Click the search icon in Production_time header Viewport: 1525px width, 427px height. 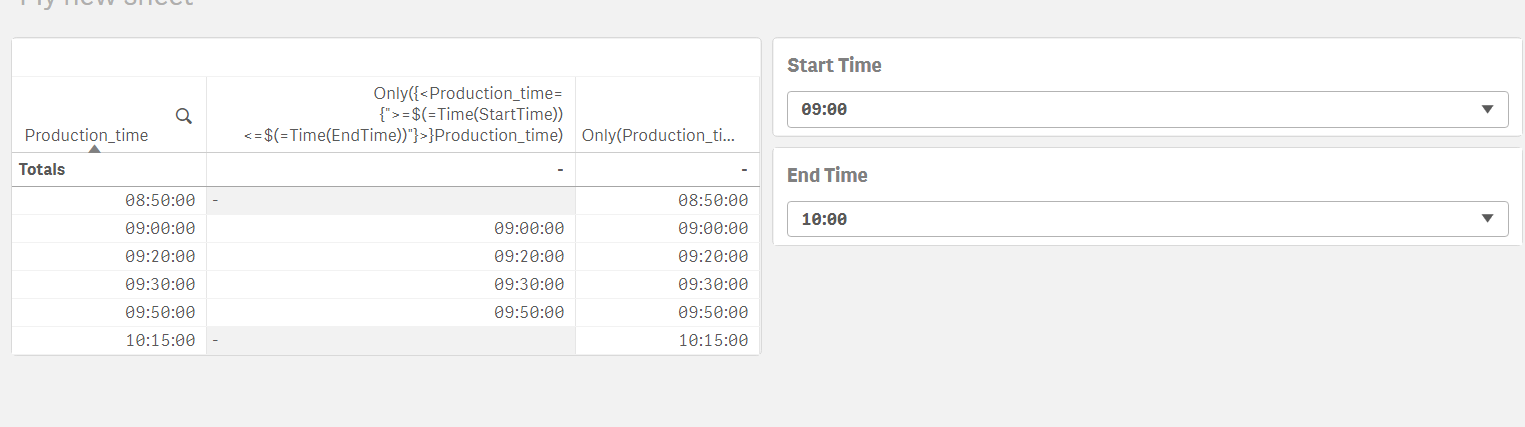coord(184,116)
